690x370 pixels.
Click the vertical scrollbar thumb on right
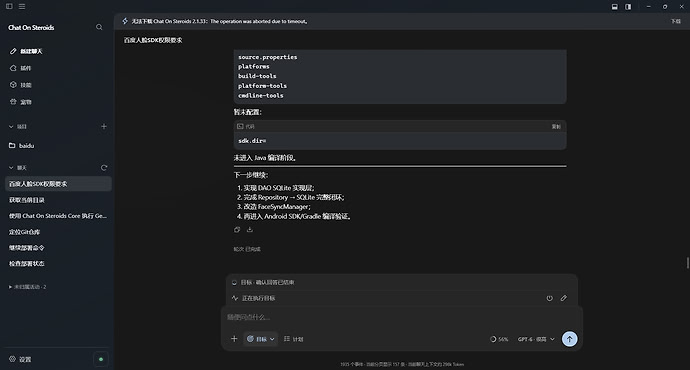(687, 263)
